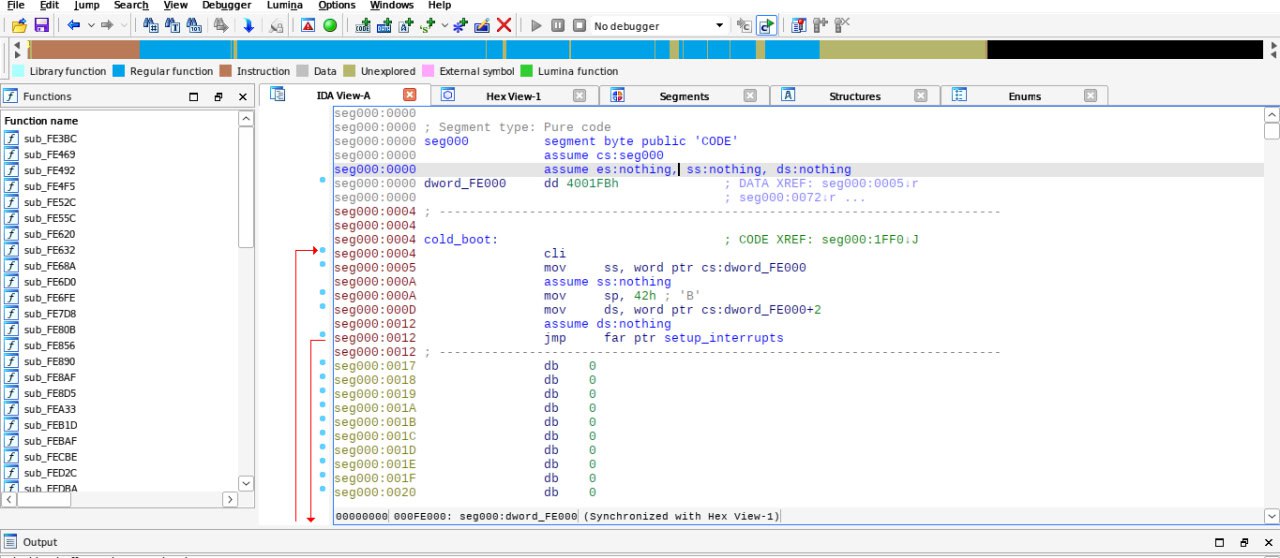Select sub_FE632 in the functions list
This screenshot has height=558, width=1280.
tap(49, 250)
